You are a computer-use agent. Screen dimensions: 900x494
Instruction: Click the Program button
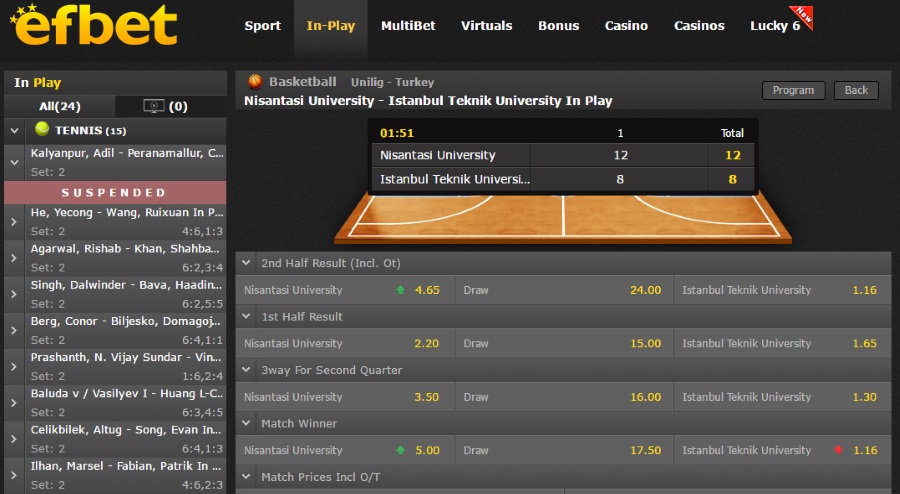pos(793,90)
